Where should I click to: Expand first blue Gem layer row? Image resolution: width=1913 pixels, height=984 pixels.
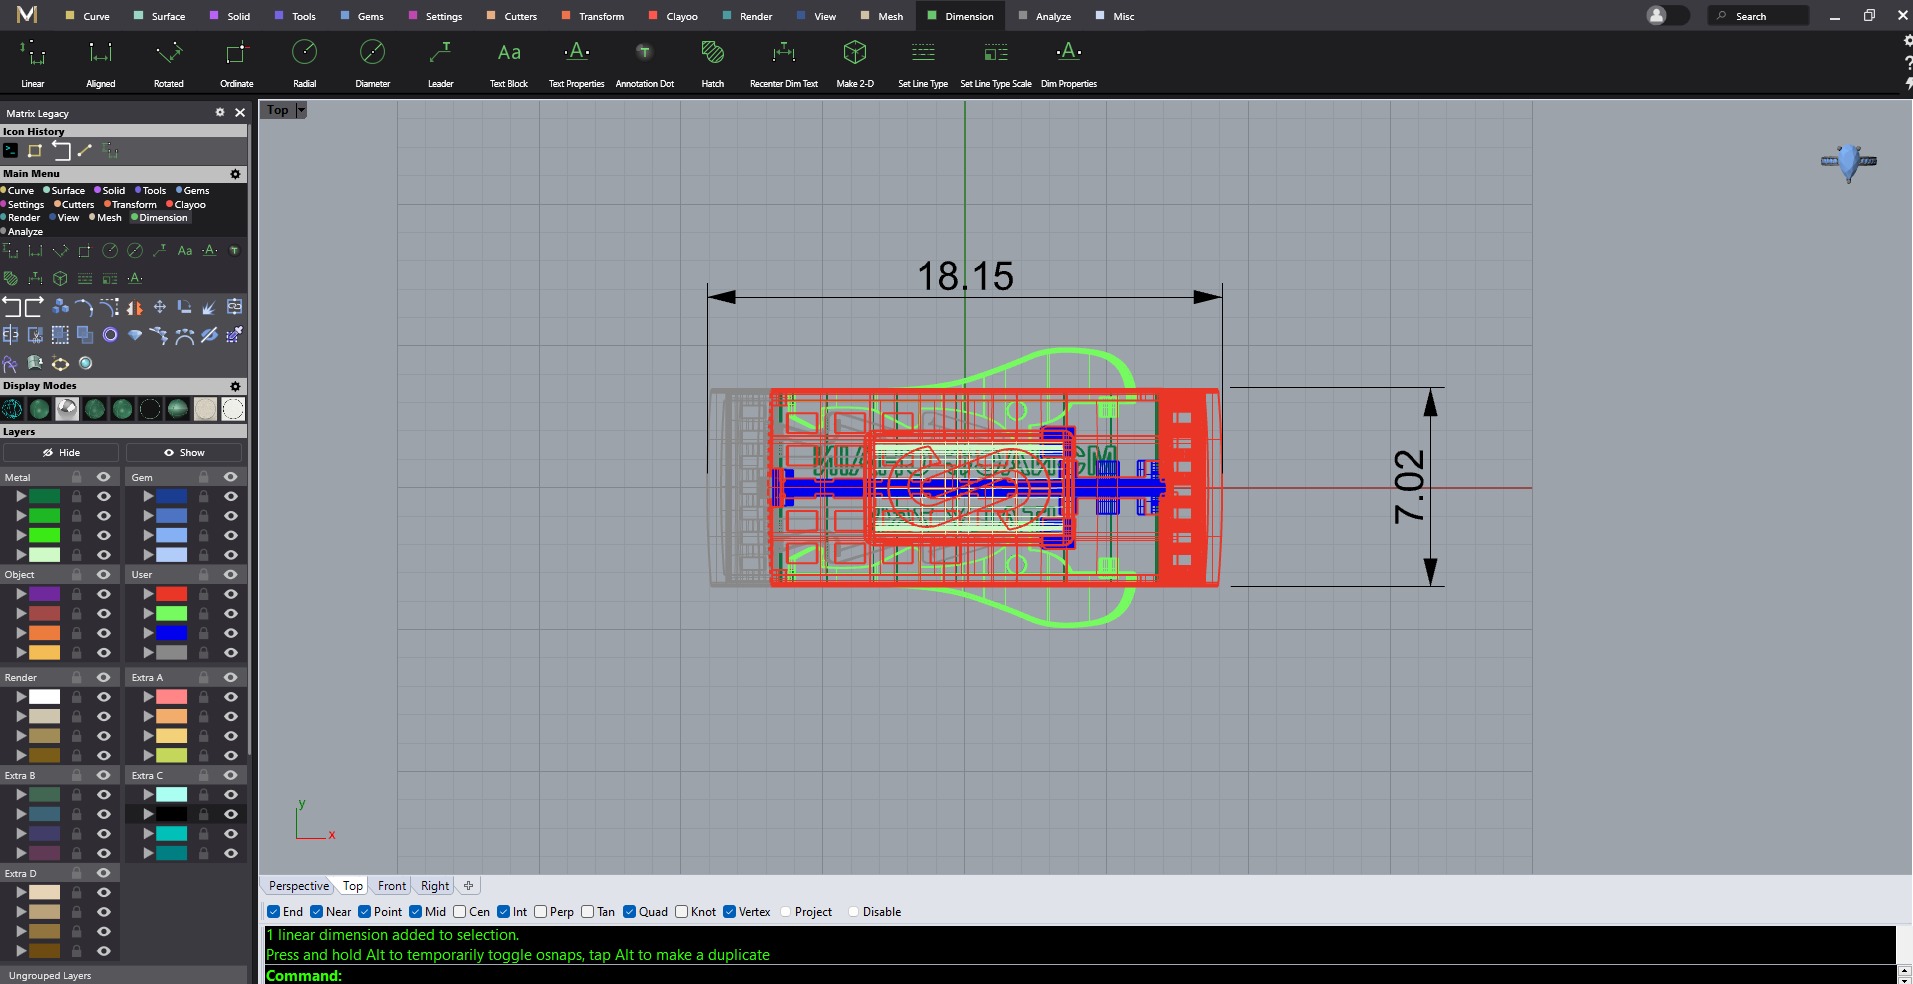coord(148,496)
